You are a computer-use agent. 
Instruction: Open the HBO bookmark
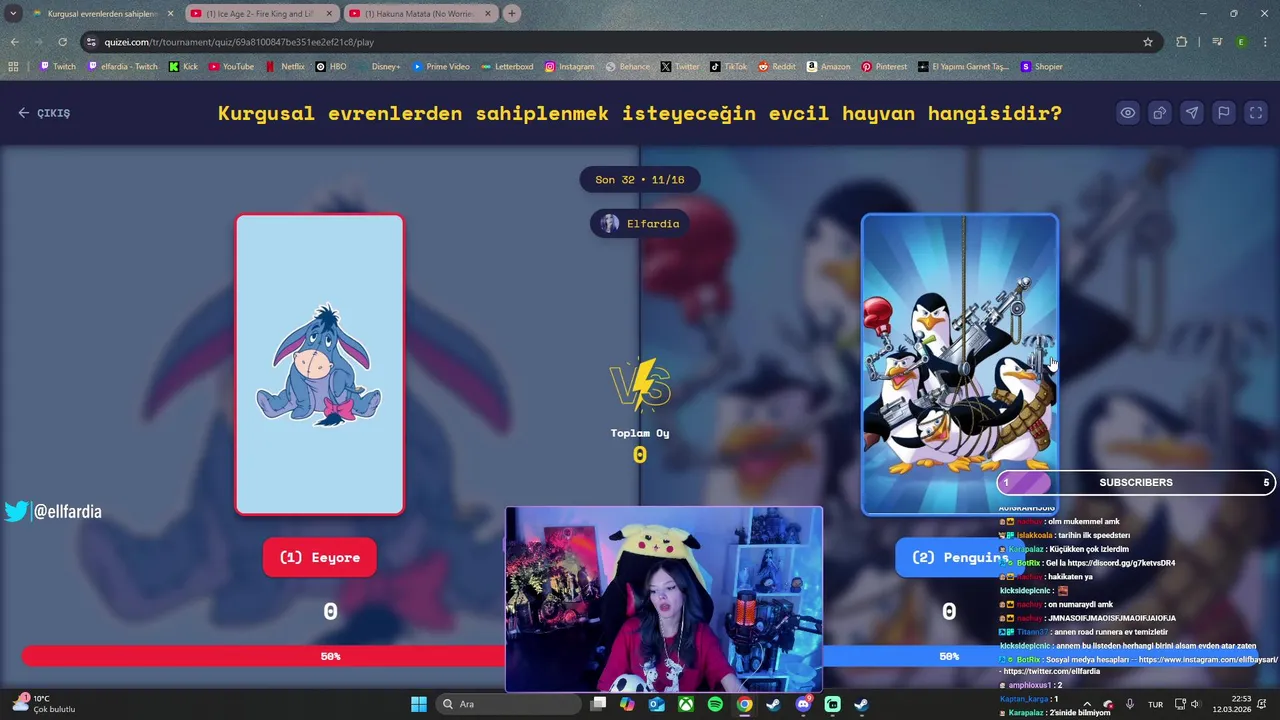331,67
